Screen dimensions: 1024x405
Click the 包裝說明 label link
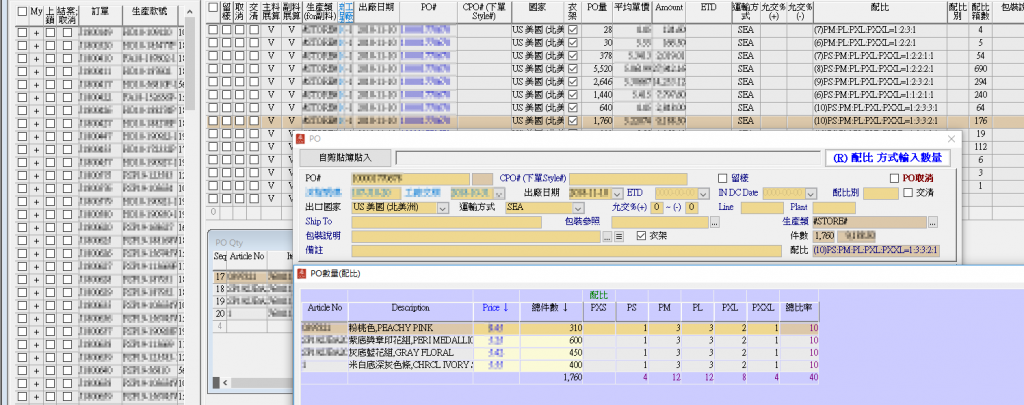coord(322,236)
